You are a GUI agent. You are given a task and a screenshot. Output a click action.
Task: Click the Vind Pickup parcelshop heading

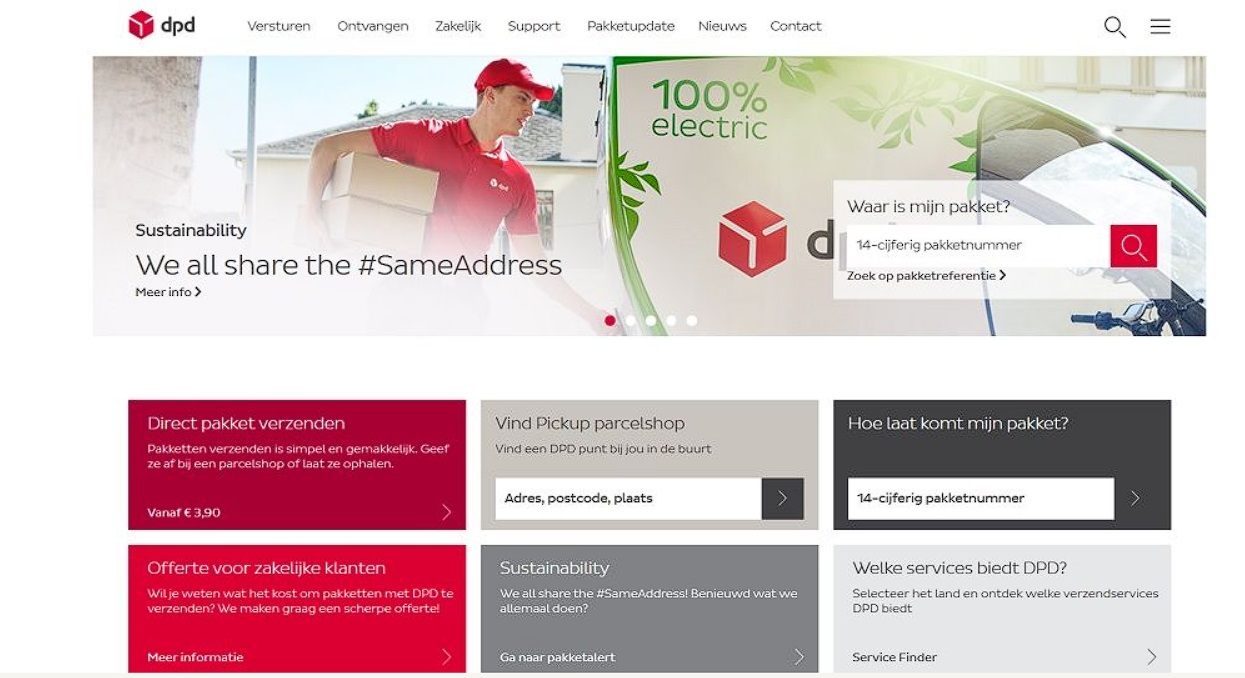(590, 423)
